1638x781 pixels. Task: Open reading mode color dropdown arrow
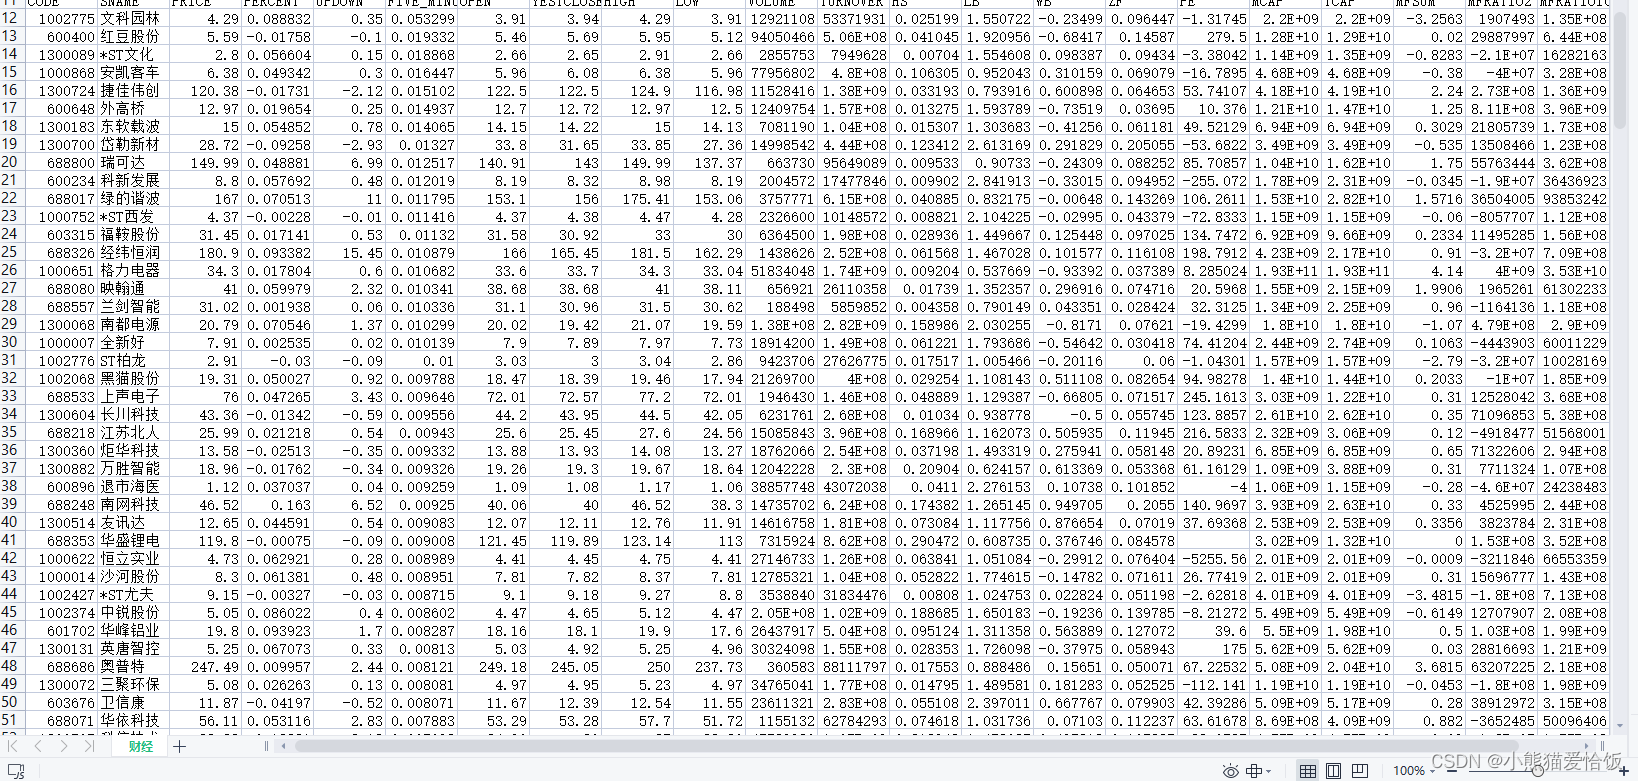1269,771
